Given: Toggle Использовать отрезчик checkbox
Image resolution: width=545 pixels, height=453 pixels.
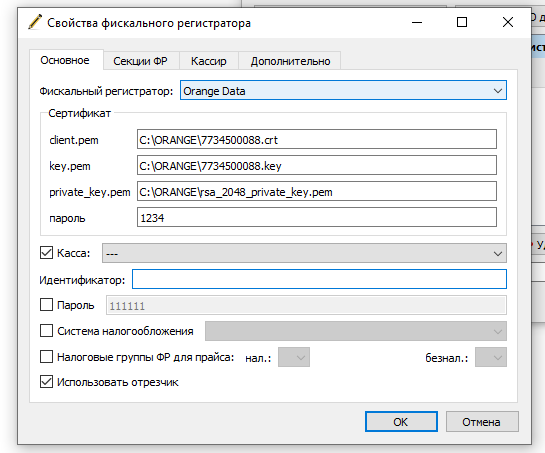Looking at the screenshot, I should tap(46, 382).
